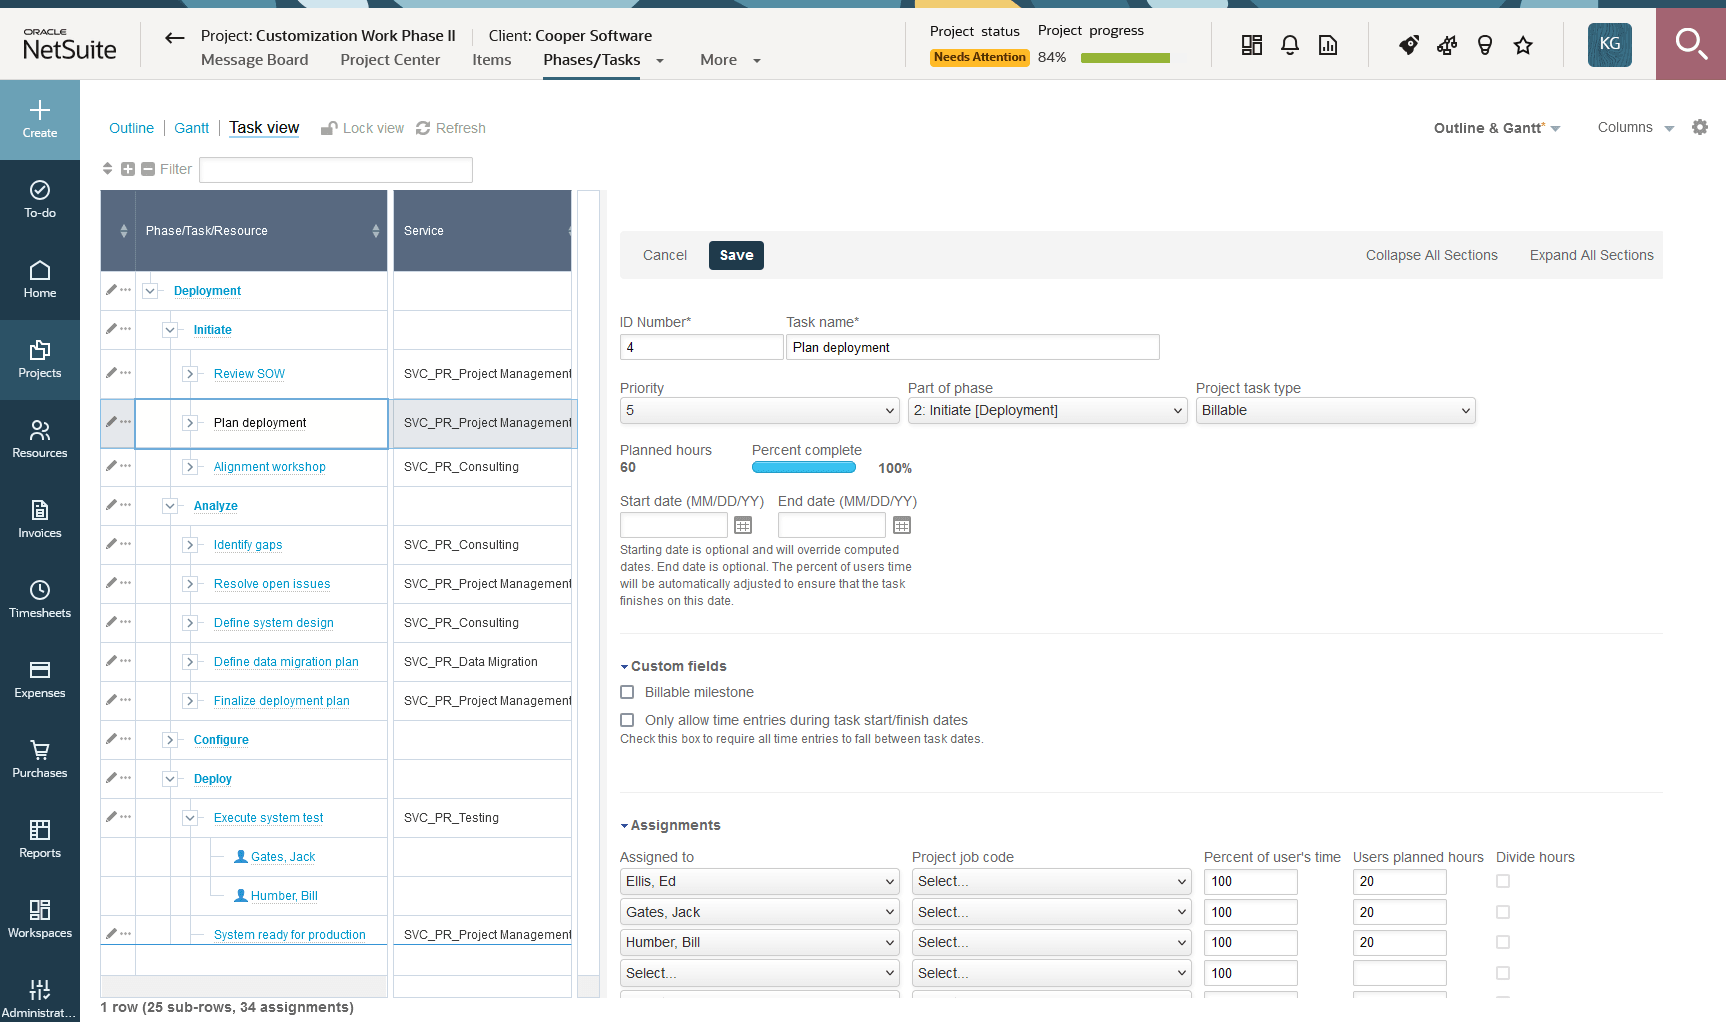Go to Home in the sidebar
1726x1022 pixels.
point(40,279)
